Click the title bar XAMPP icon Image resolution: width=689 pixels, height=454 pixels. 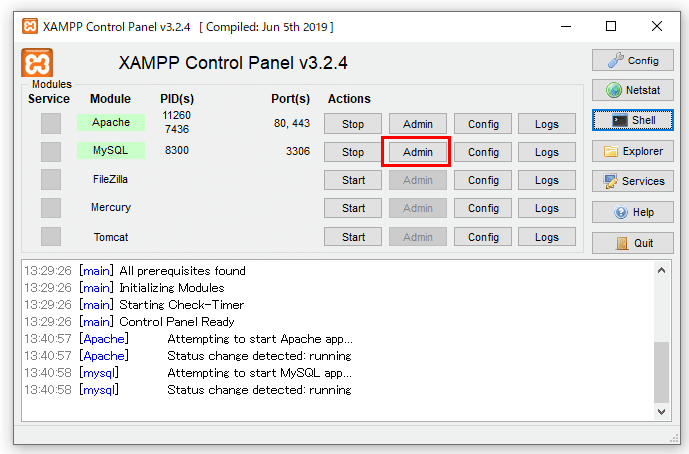point(30,26)
